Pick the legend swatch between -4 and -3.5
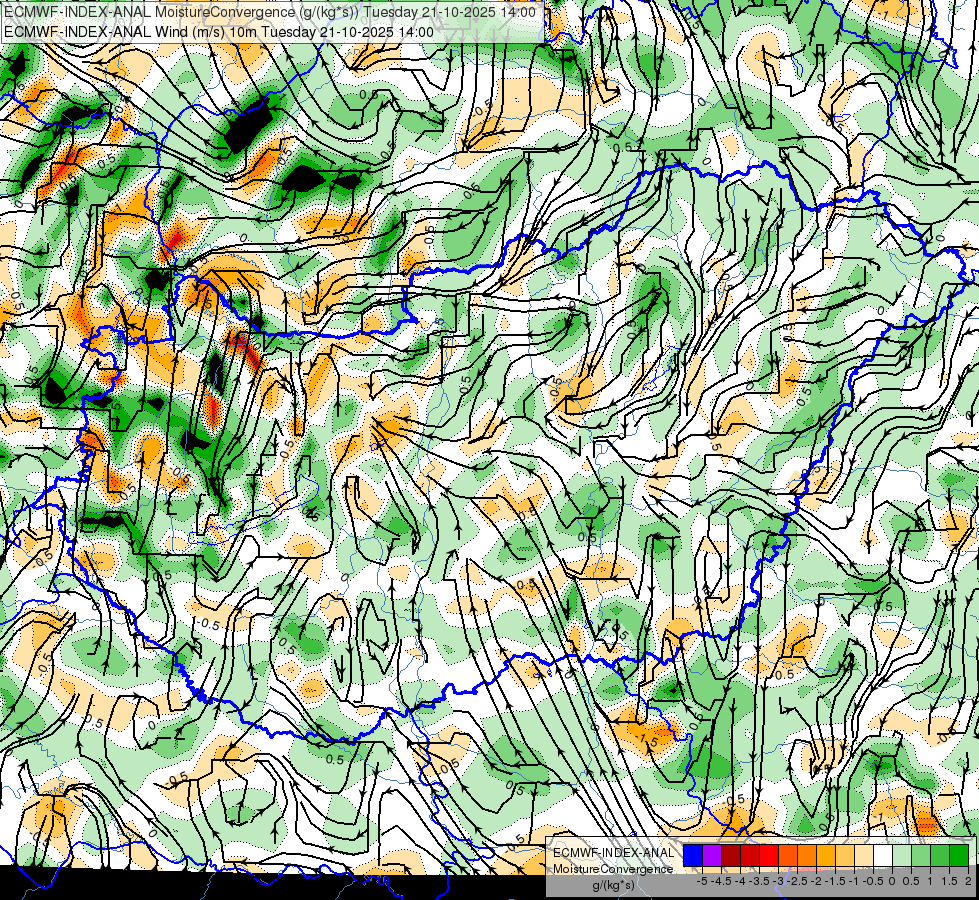 (750, 856)
